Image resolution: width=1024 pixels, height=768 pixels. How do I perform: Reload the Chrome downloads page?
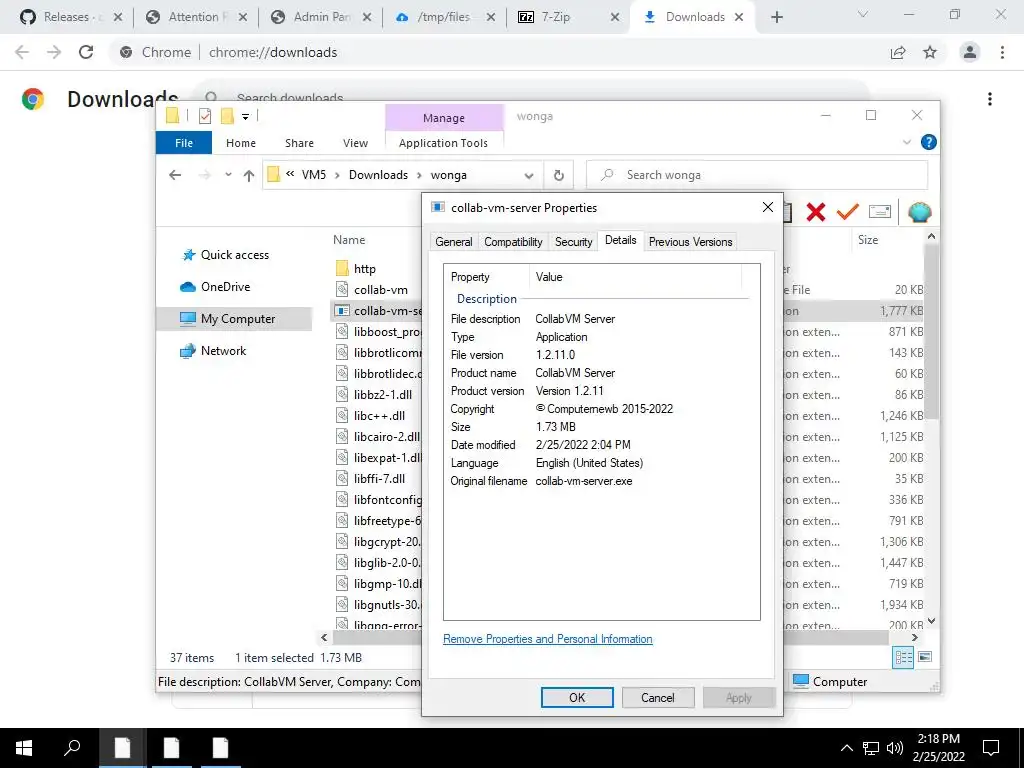(86, 52)
